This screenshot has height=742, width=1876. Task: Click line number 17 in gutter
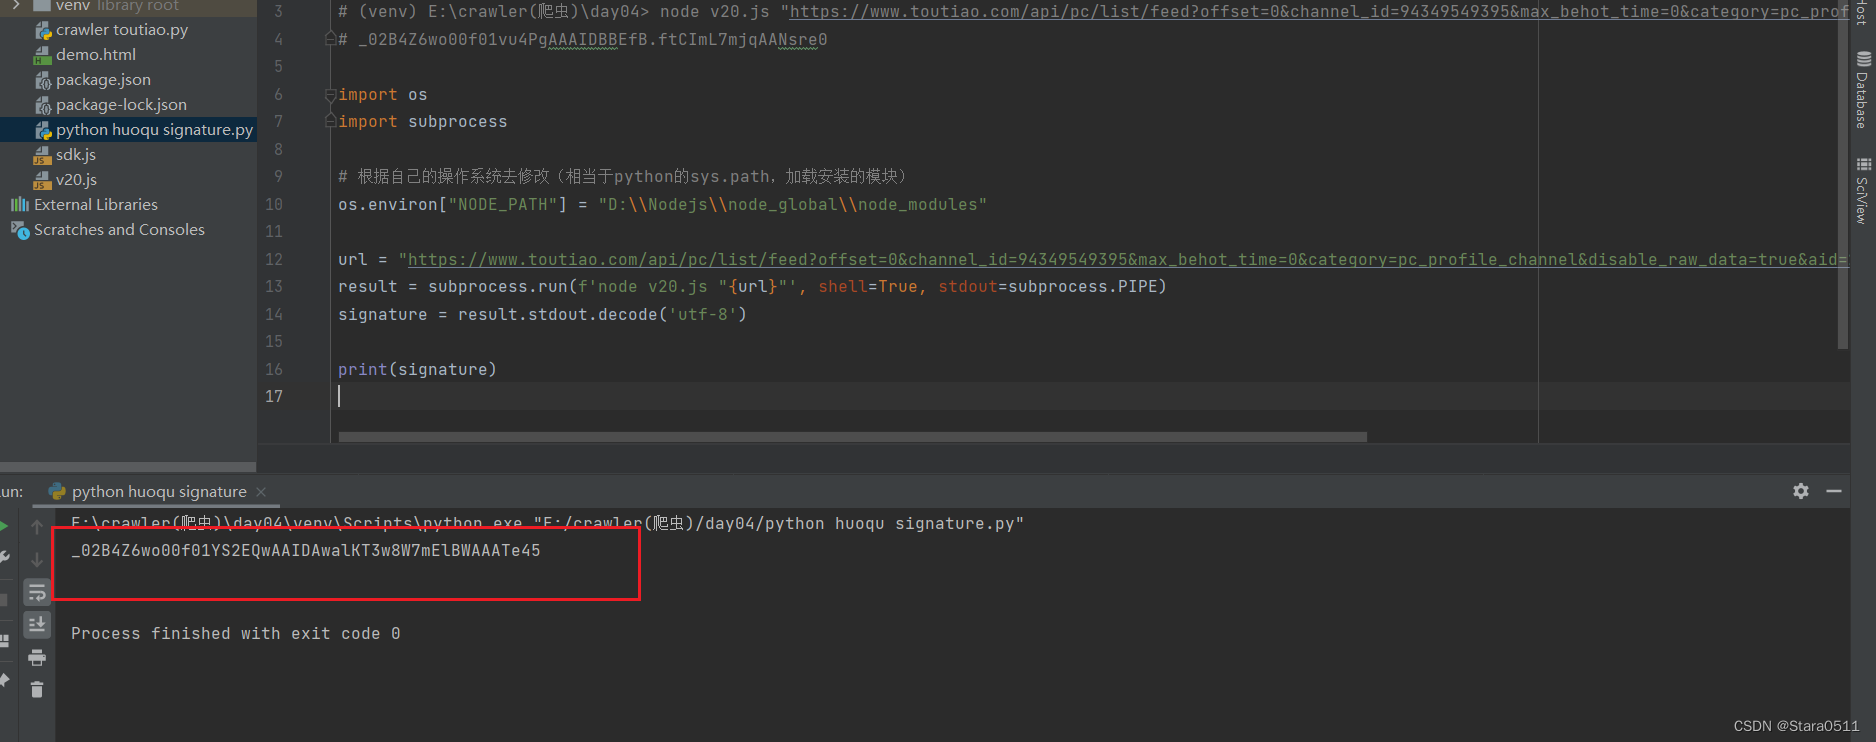[x=274, y=397]
